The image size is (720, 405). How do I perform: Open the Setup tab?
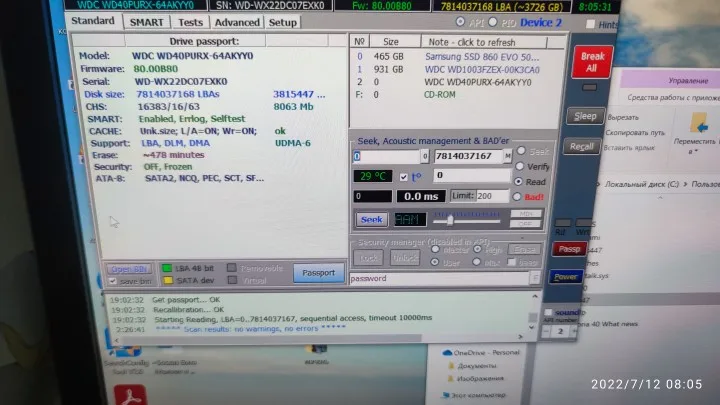pyautogui.click(x=282, y=22)
